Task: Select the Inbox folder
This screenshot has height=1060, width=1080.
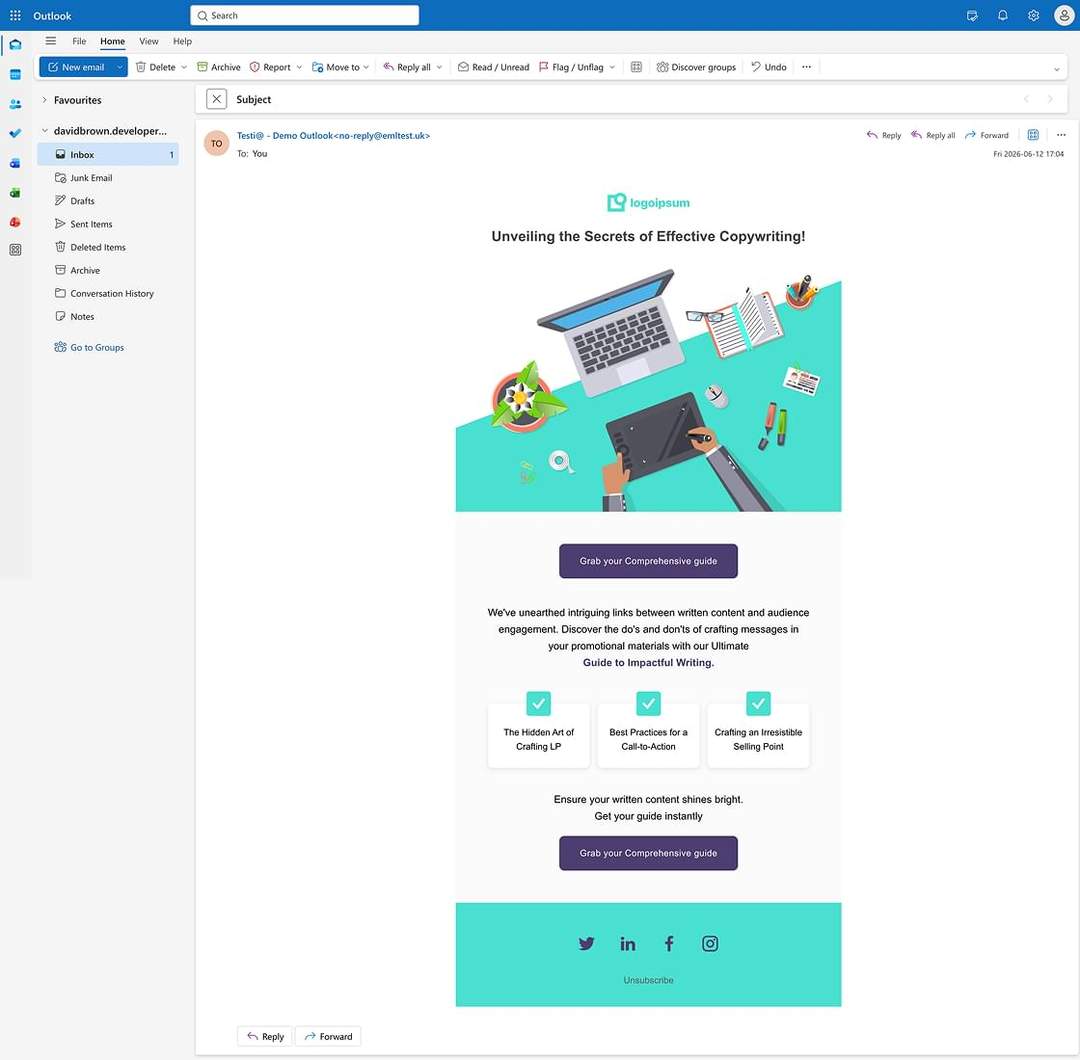Action: (x=107, y=154)
